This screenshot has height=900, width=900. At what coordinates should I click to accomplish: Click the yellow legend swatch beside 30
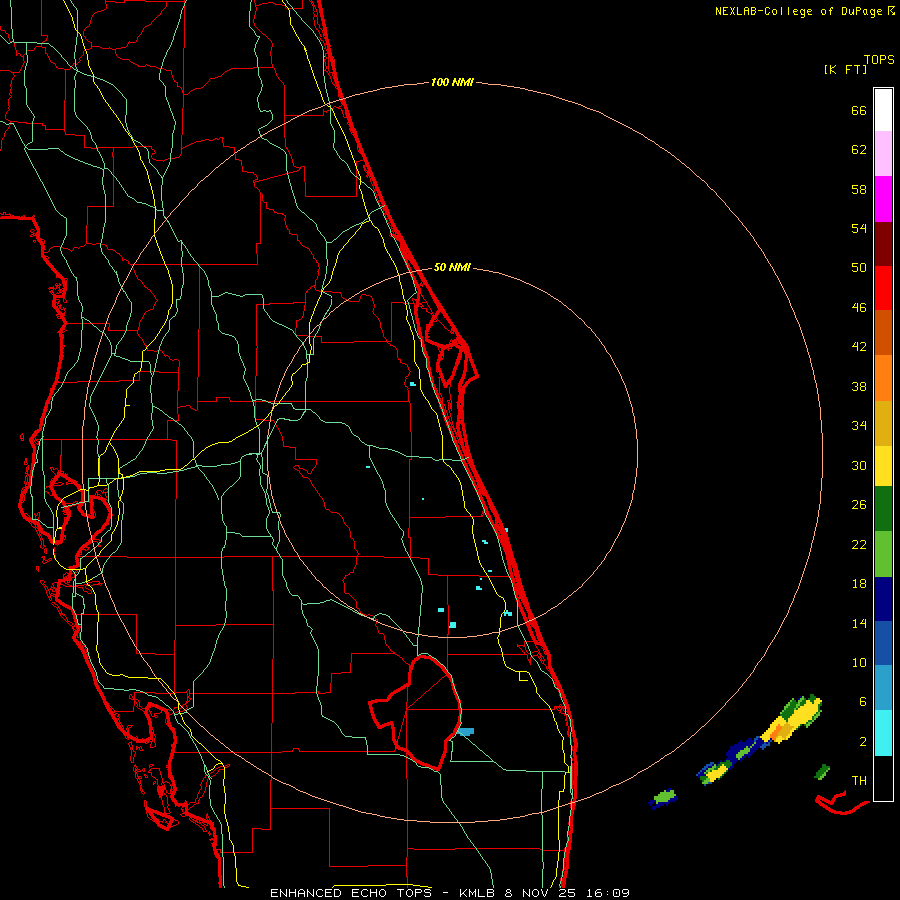tap(883, 465)
